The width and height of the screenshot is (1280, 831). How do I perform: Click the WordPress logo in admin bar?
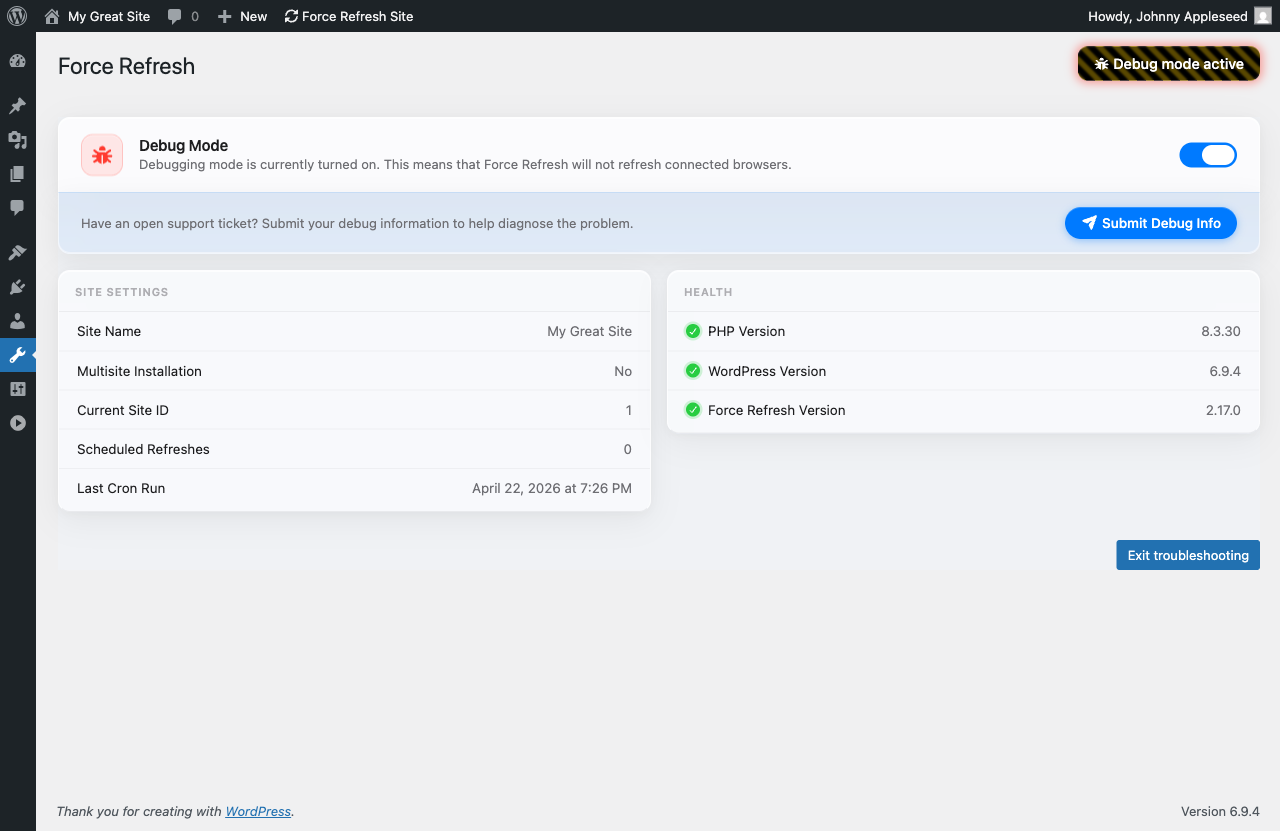[x=17, y=16]
